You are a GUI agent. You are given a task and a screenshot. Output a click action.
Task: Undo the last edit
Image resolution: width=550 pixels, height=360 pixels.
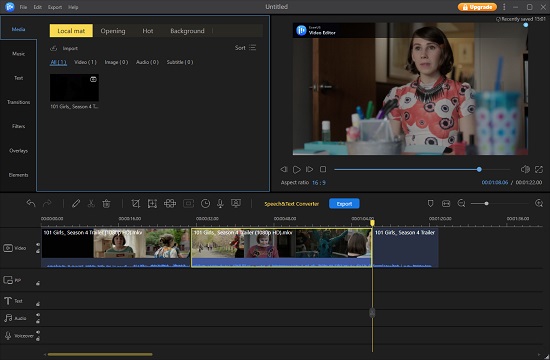click(x=31, y=203)
